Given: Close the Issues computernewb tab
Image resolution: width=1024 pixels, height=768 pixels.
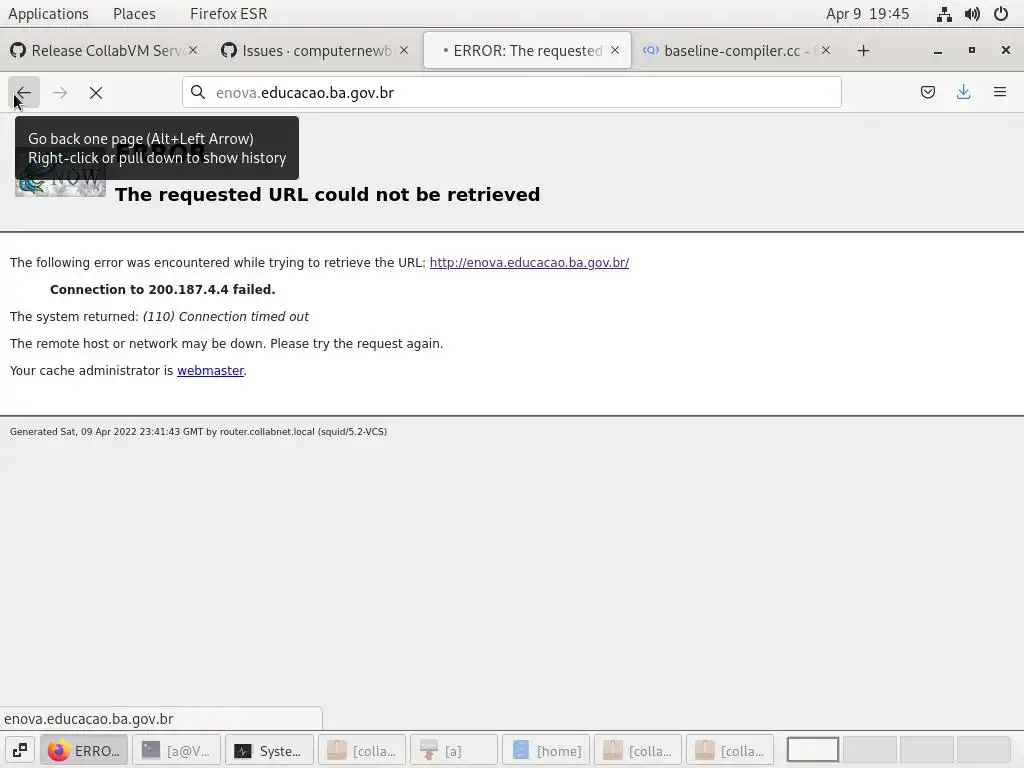Looking at the screenshot, I should pyautogui.click(x=404, y=50).
